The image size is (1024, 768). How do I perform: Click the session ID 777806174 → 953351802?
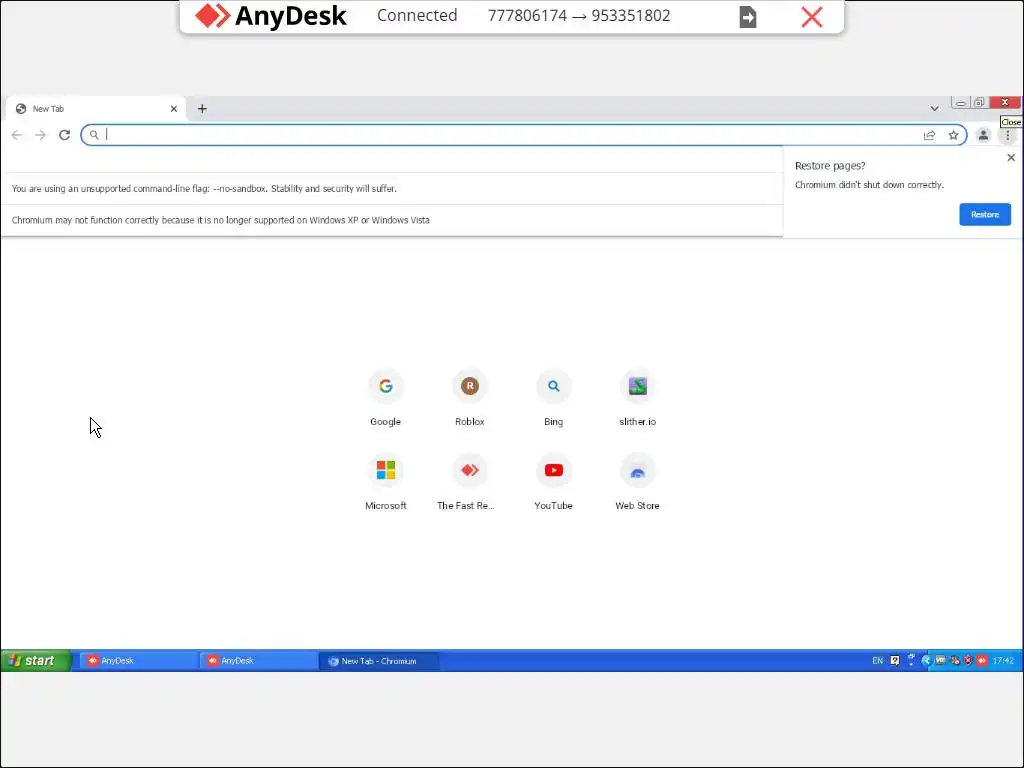(x=579, y=16)
